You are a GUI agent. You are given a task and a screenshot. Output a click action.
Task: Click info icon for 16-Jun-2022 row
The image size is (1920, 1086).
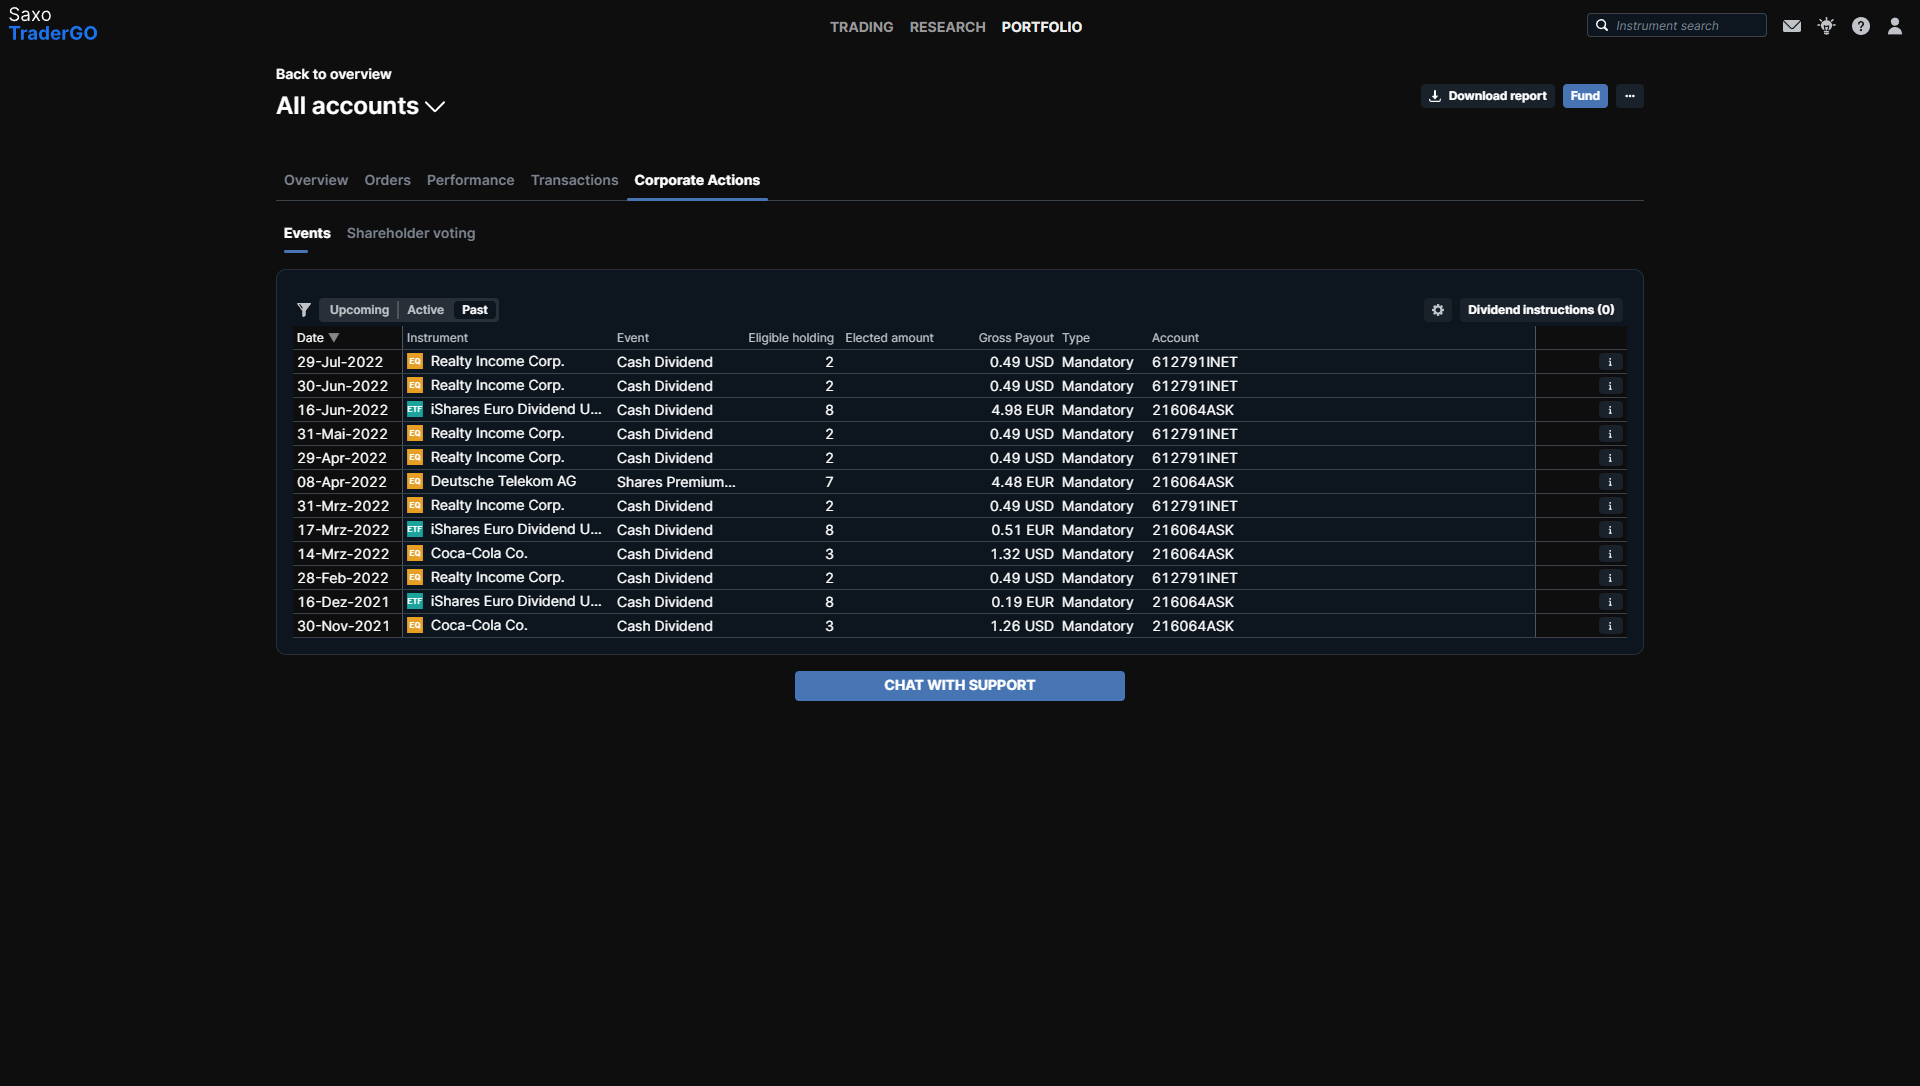[x=1610, y=410]
